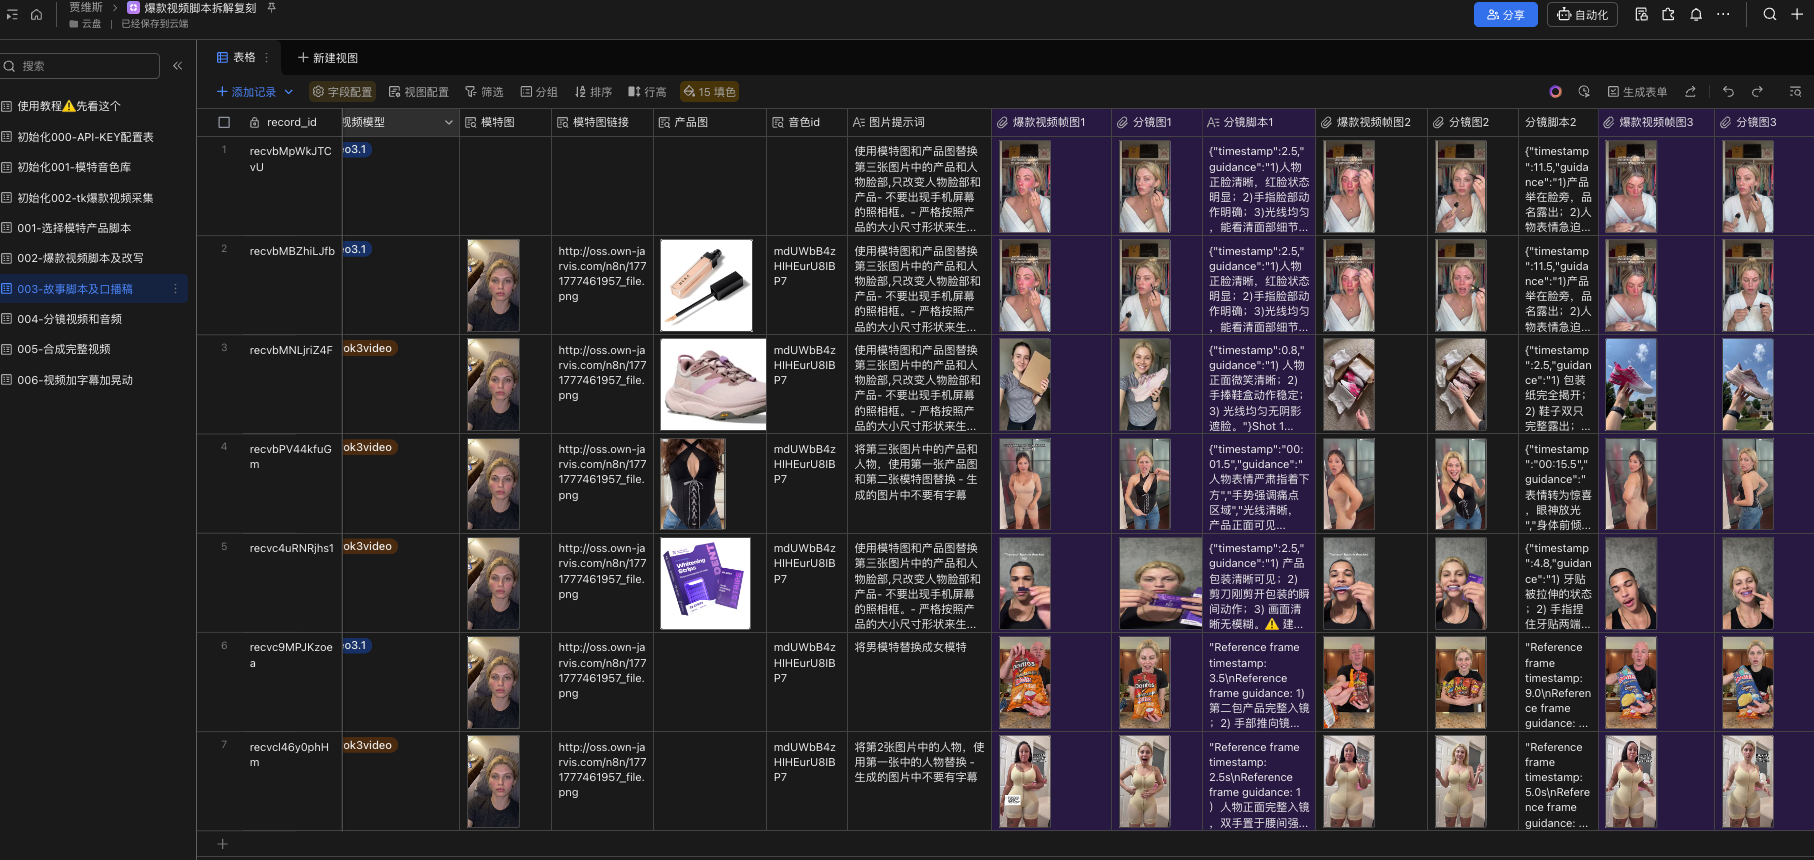The width and height of the screenshot is (1814, 860).
Task: Open whitening strips product image in row 5
Action: pos(705,583)
